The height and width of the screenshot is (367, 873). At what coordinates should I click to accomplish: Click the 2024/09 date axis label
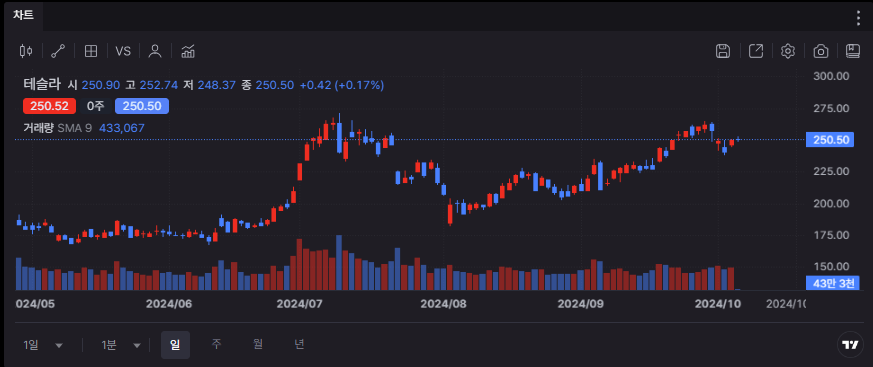click(x=581, y=304)
